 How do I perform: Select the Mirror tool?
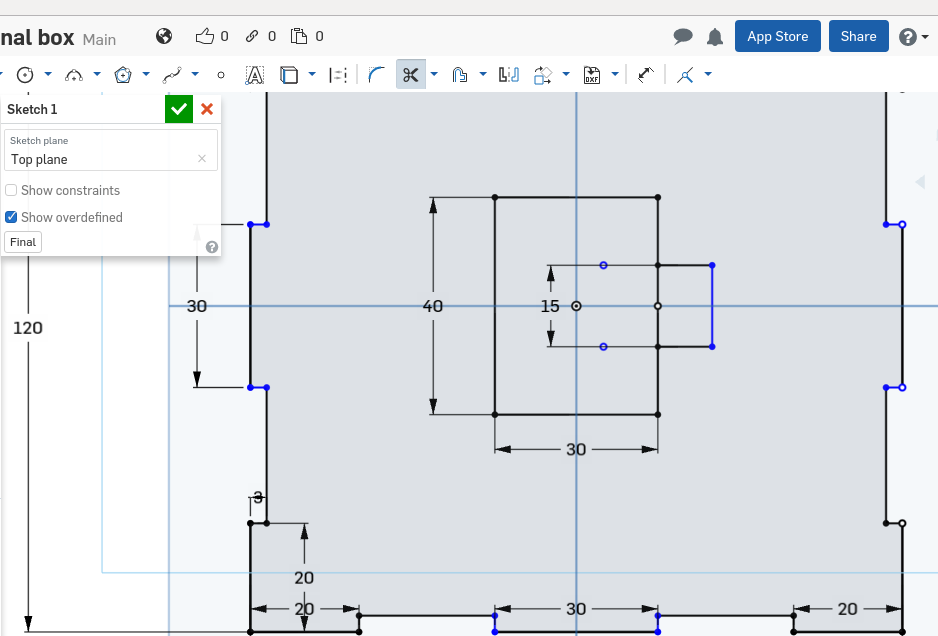click(x=508, y=75)
